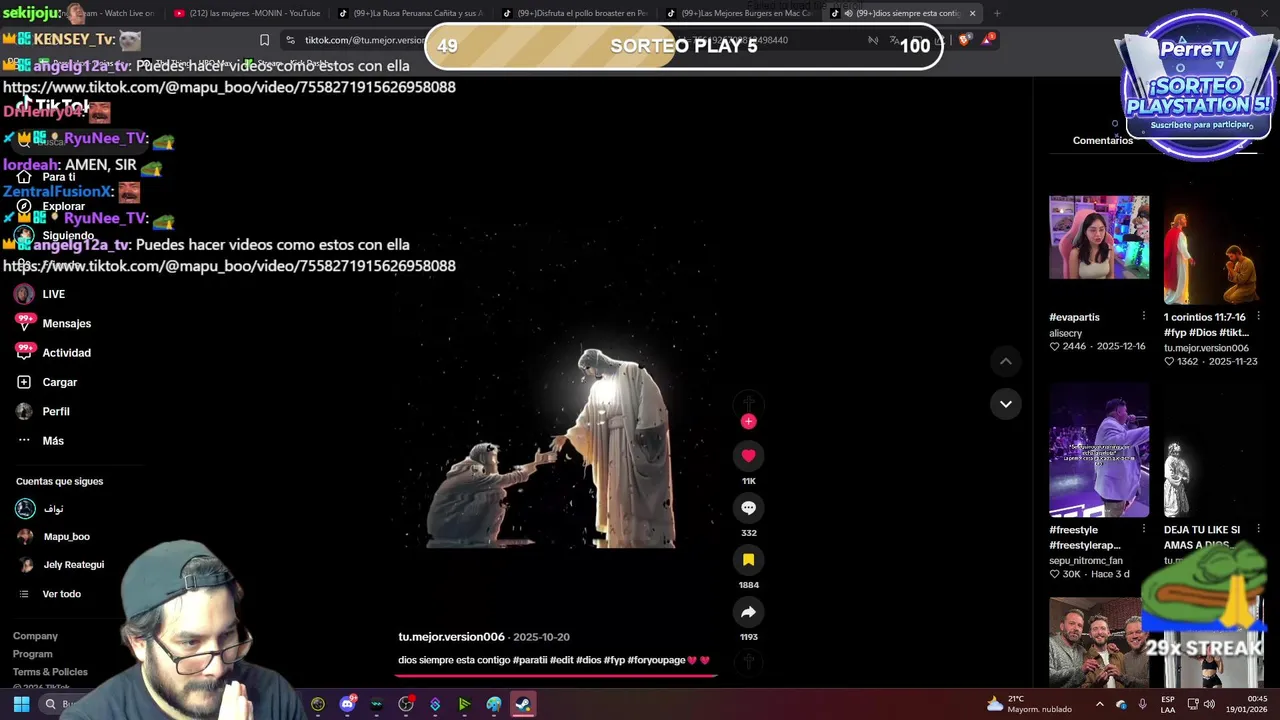1280x720 pixels.
Task: Open Mensajes in TikTok sidebar
Action: (x=53, y=323)
